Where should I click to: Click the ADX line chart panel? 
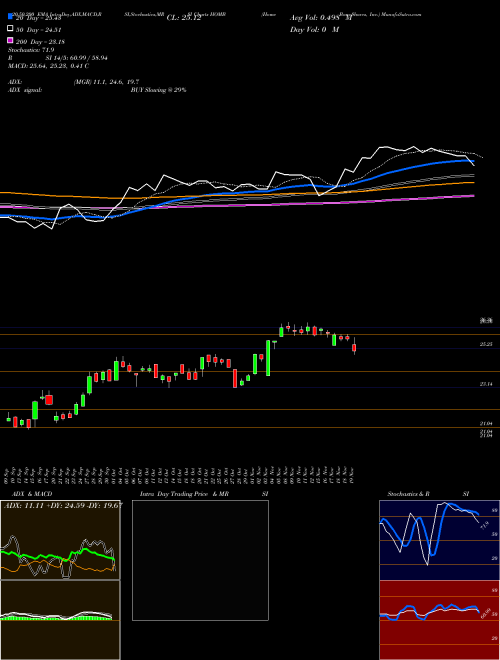[60, 540]
